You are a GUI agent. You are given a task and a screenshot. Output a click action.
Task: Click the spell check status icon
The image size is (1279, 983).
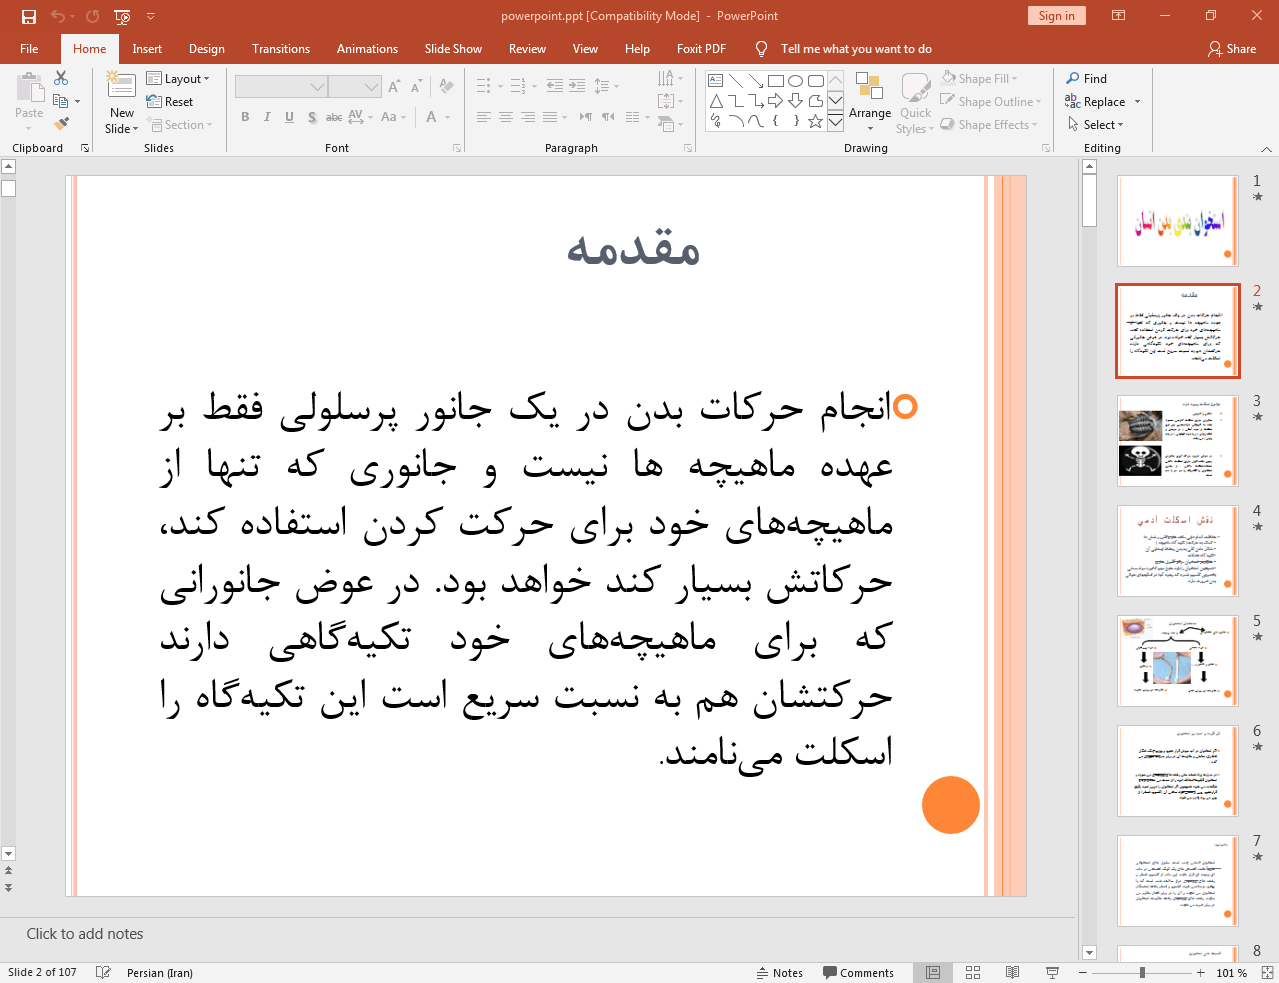coord(102,973)
